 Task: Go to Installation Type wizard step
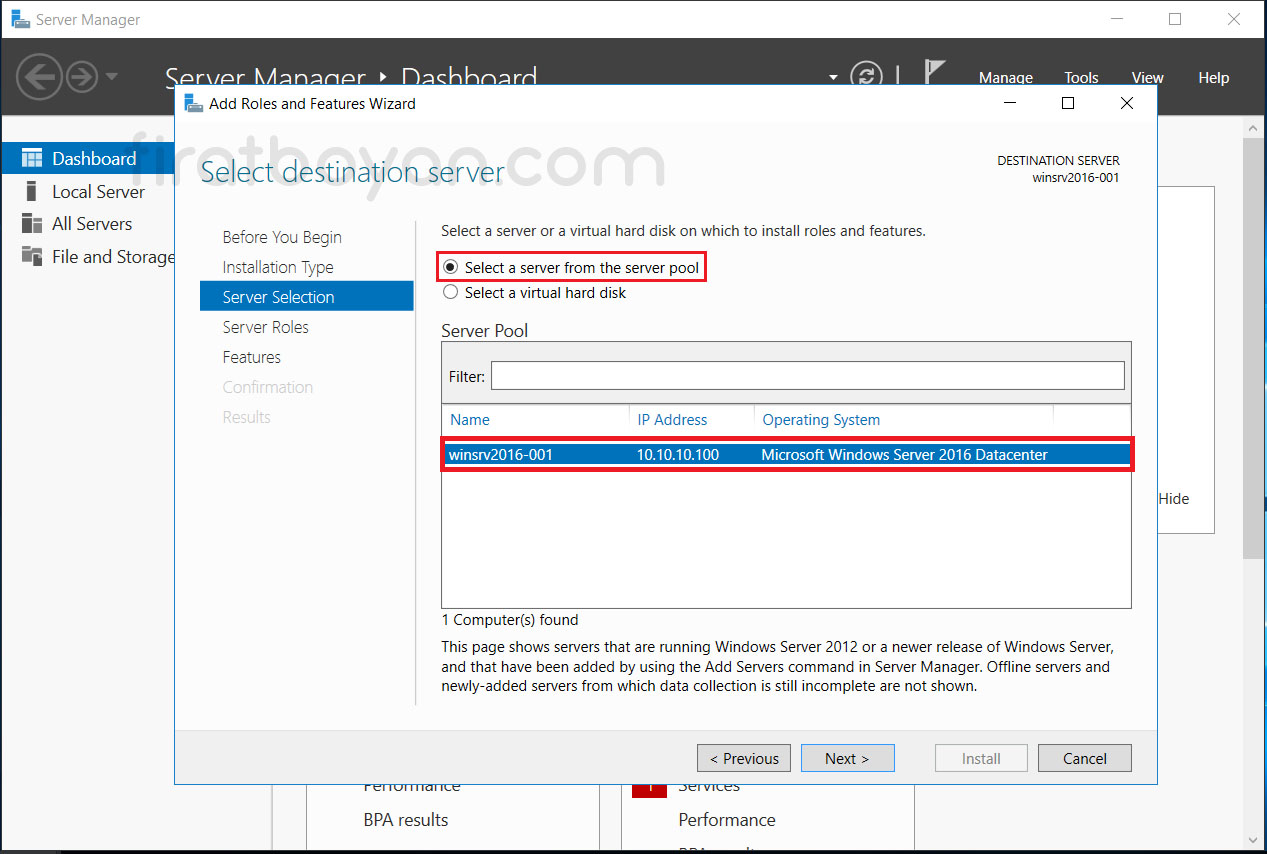(x=278, y=267)
